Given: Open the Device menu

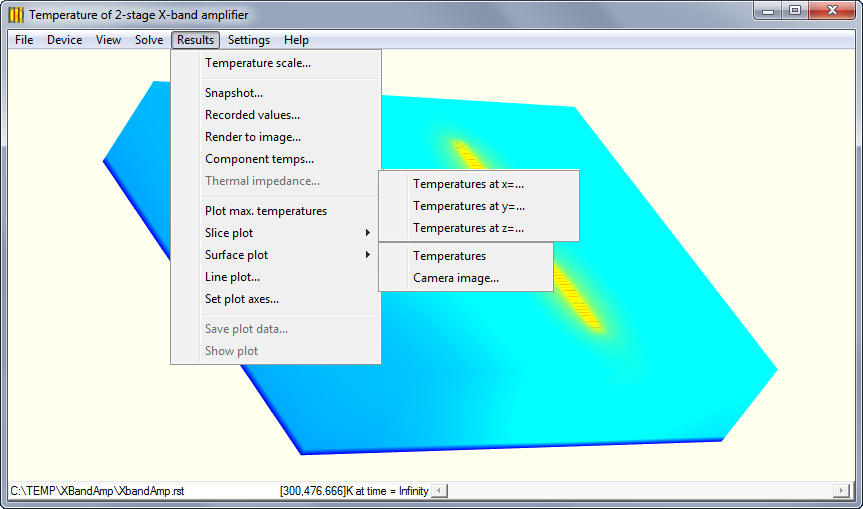Looking at the screenshot, I should (x=64, y=40).
